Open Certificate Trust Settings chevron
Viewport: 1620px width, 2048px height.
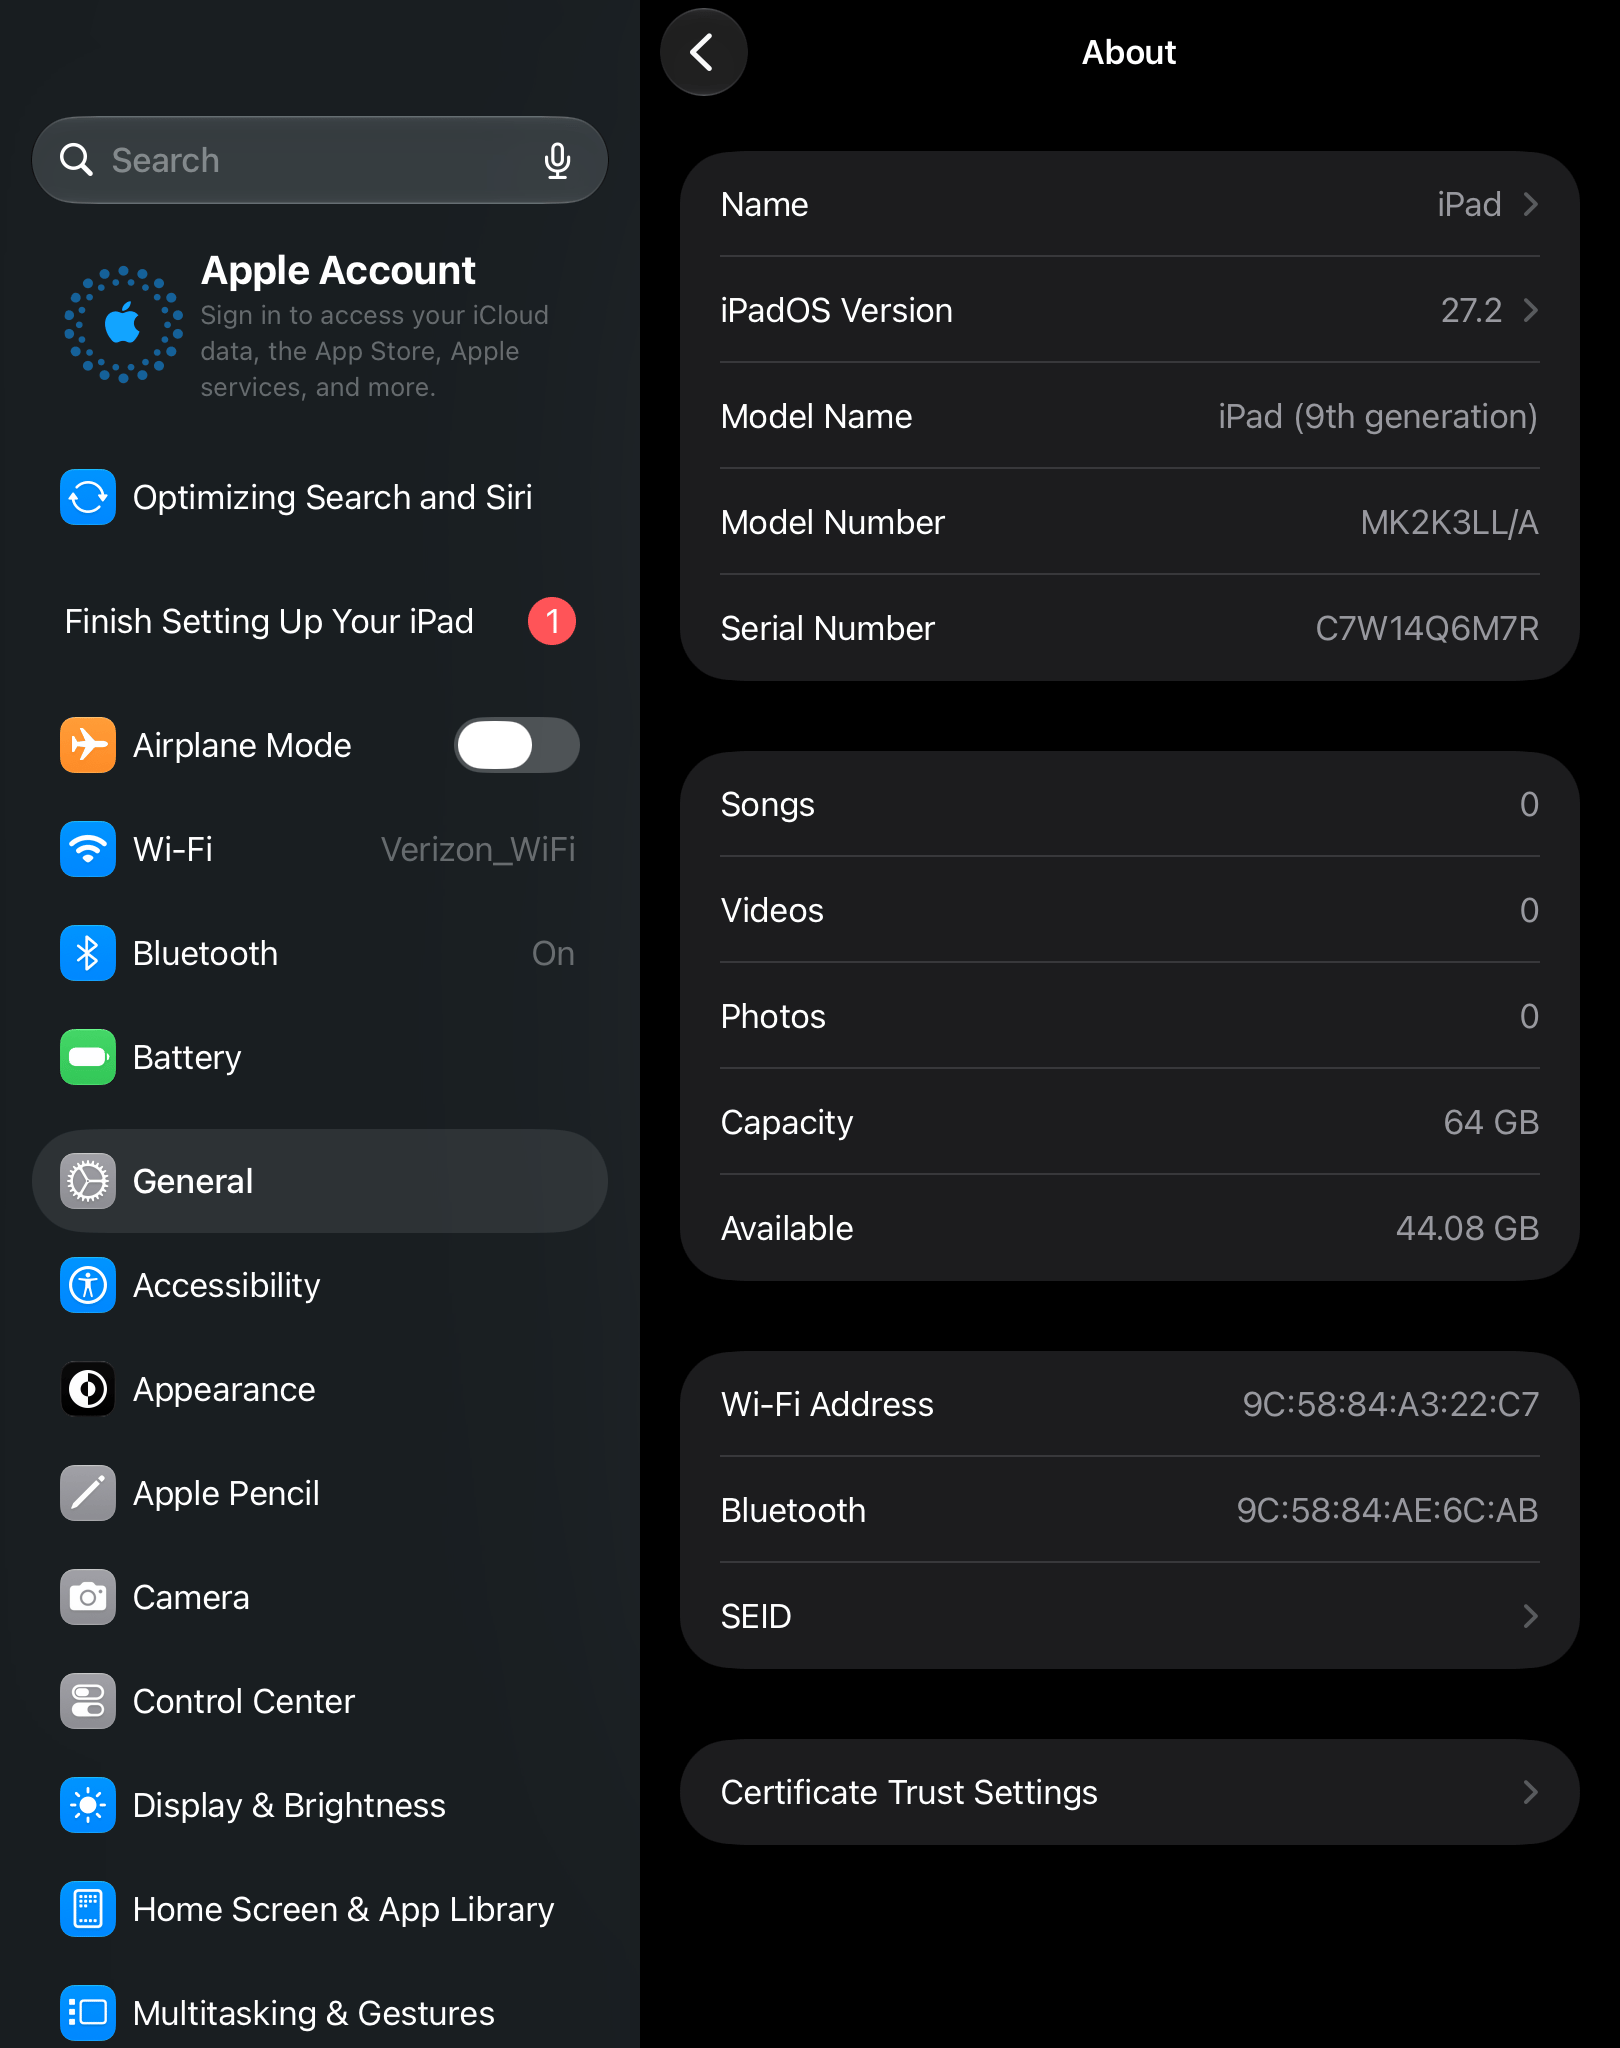(x=1530, y=1792)
